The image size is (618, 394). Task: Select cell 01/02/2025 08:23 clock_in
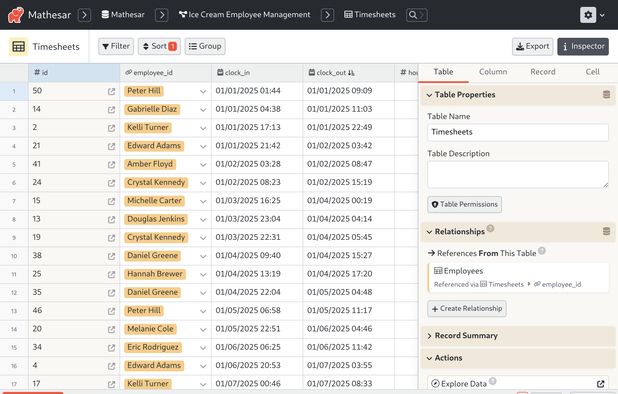click(257, 183)
